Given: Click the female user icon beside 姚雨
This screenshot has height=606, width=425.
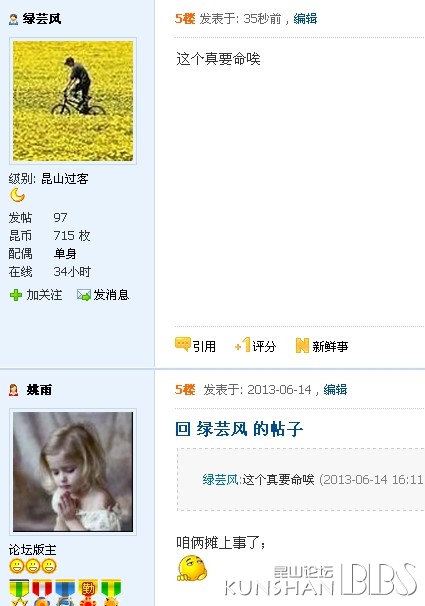Looking at the screenshot, I should [x=14, y=390].
